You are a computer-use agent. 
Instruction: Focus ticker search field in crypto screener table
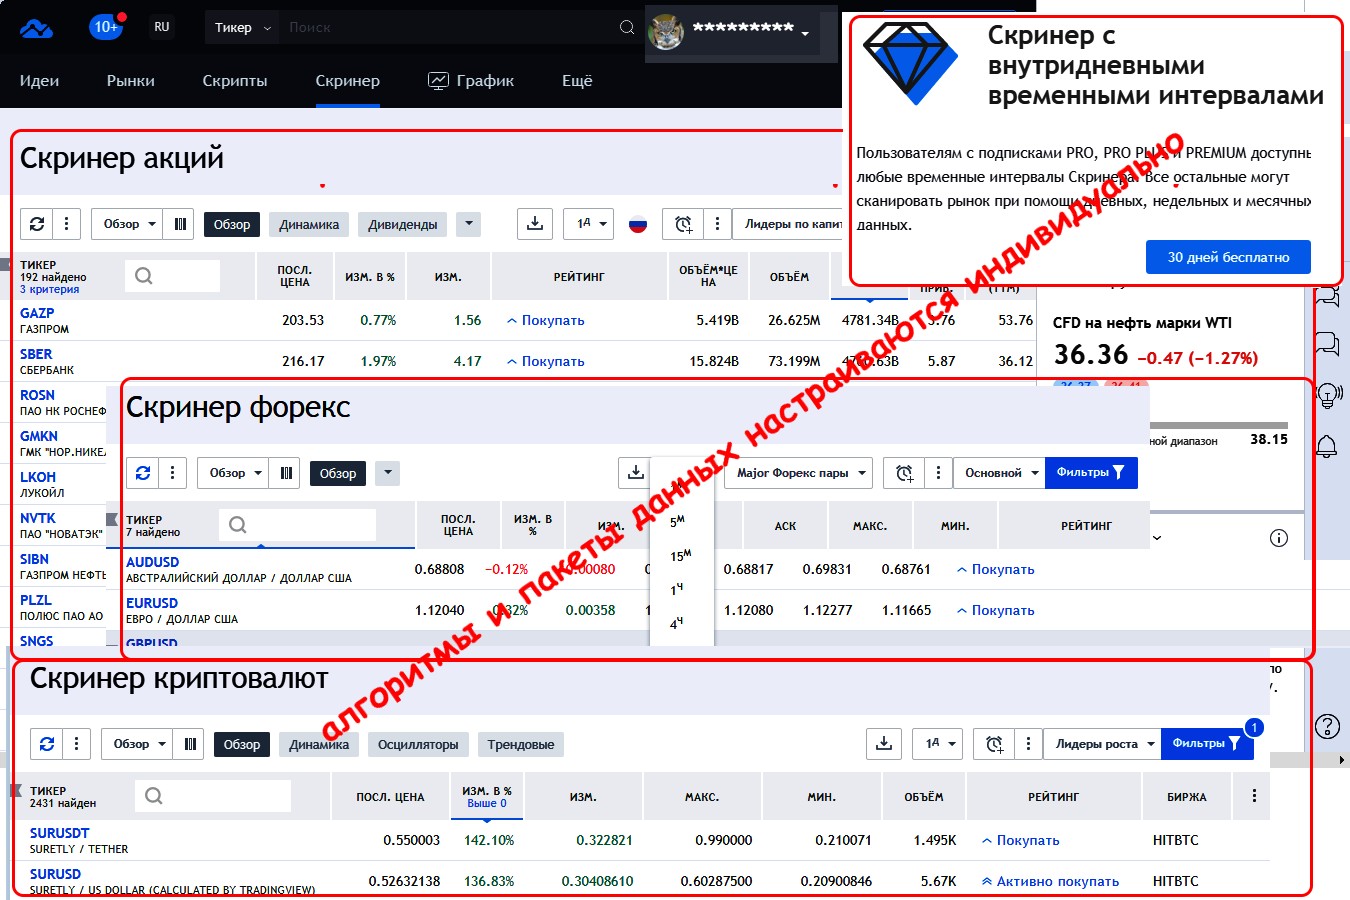click(212, 796)
